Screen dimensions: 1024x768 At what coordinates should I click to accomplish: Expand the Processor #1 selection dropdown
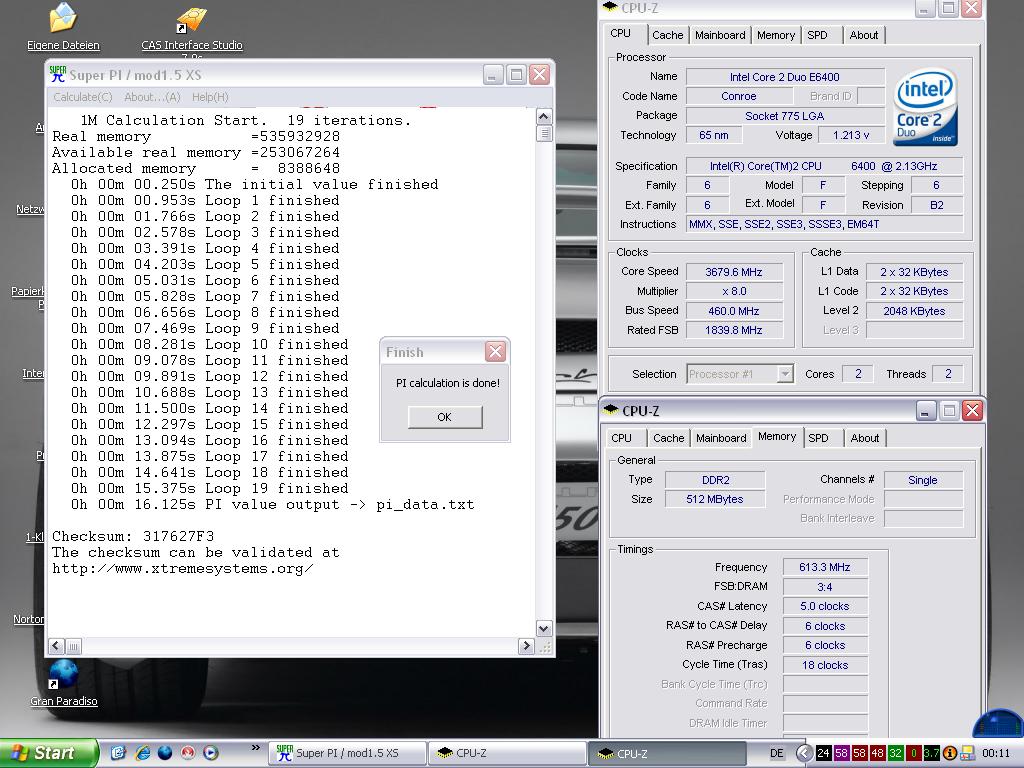tap(785, 374)
